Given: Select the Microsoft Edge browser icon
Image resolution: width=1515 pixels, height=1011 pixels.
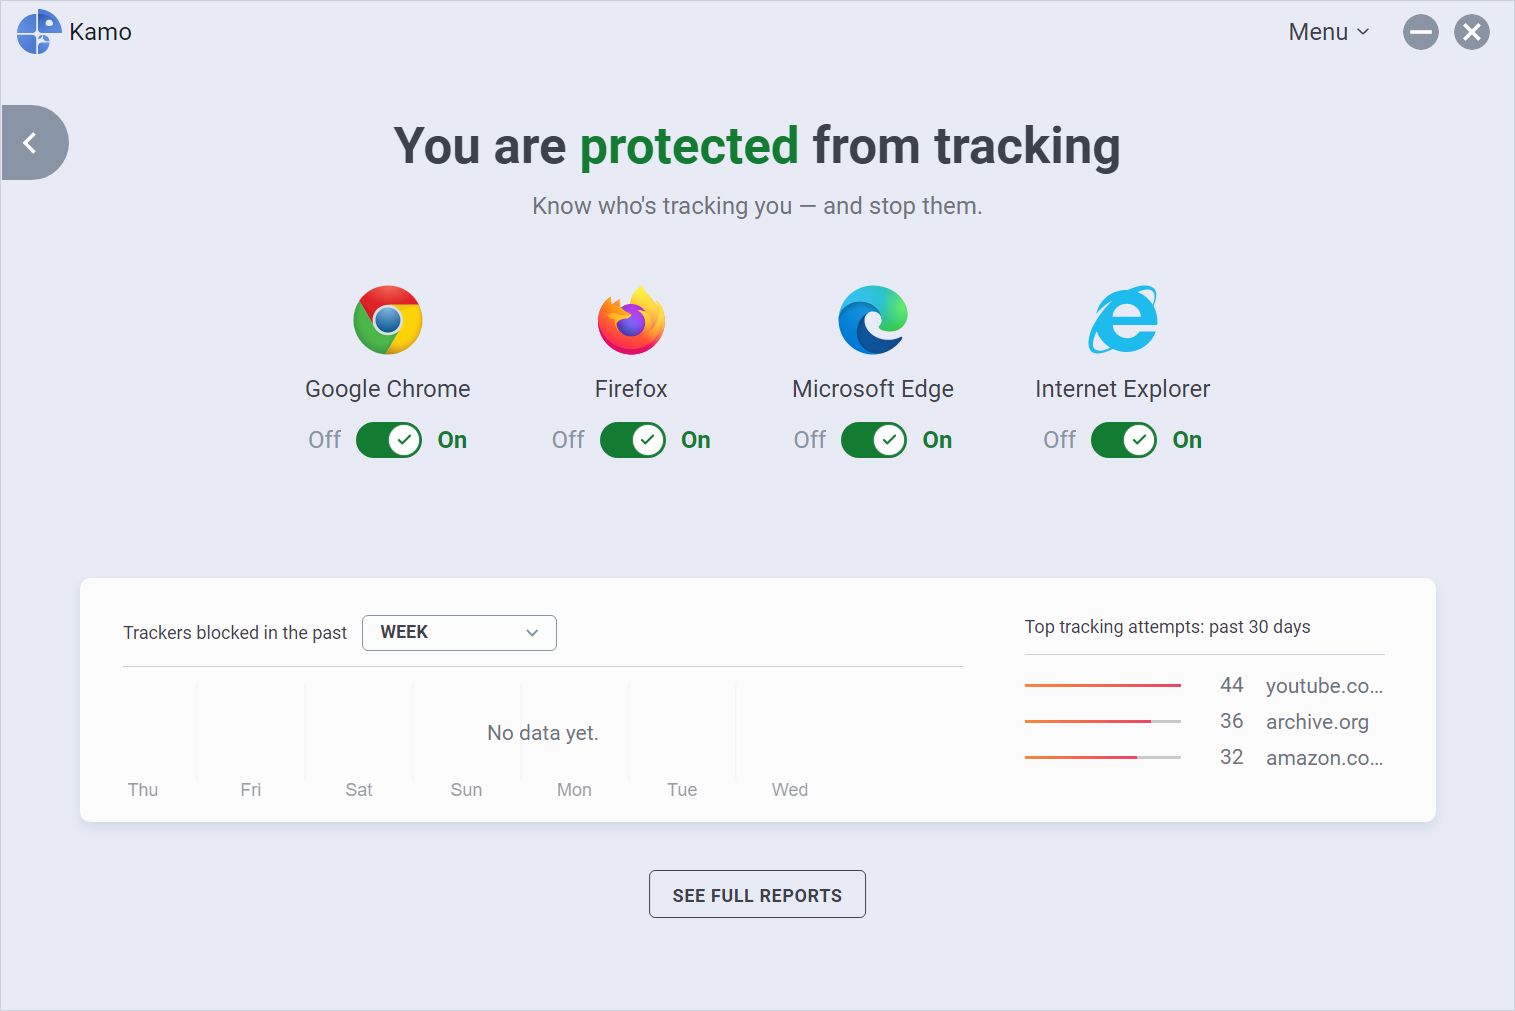Looking at the screenshot, I should 872,319.
